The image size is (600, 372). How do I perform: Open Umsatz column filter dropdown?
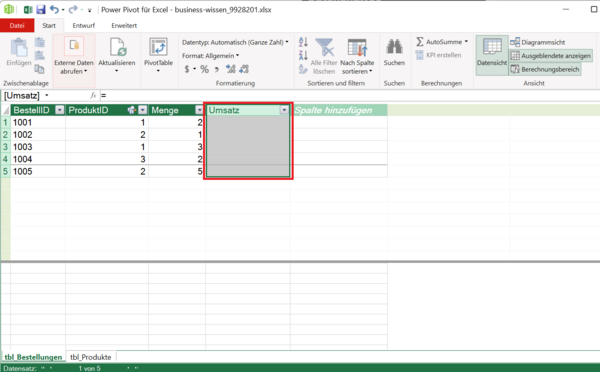pyautogui.click(x=284, y=110)
